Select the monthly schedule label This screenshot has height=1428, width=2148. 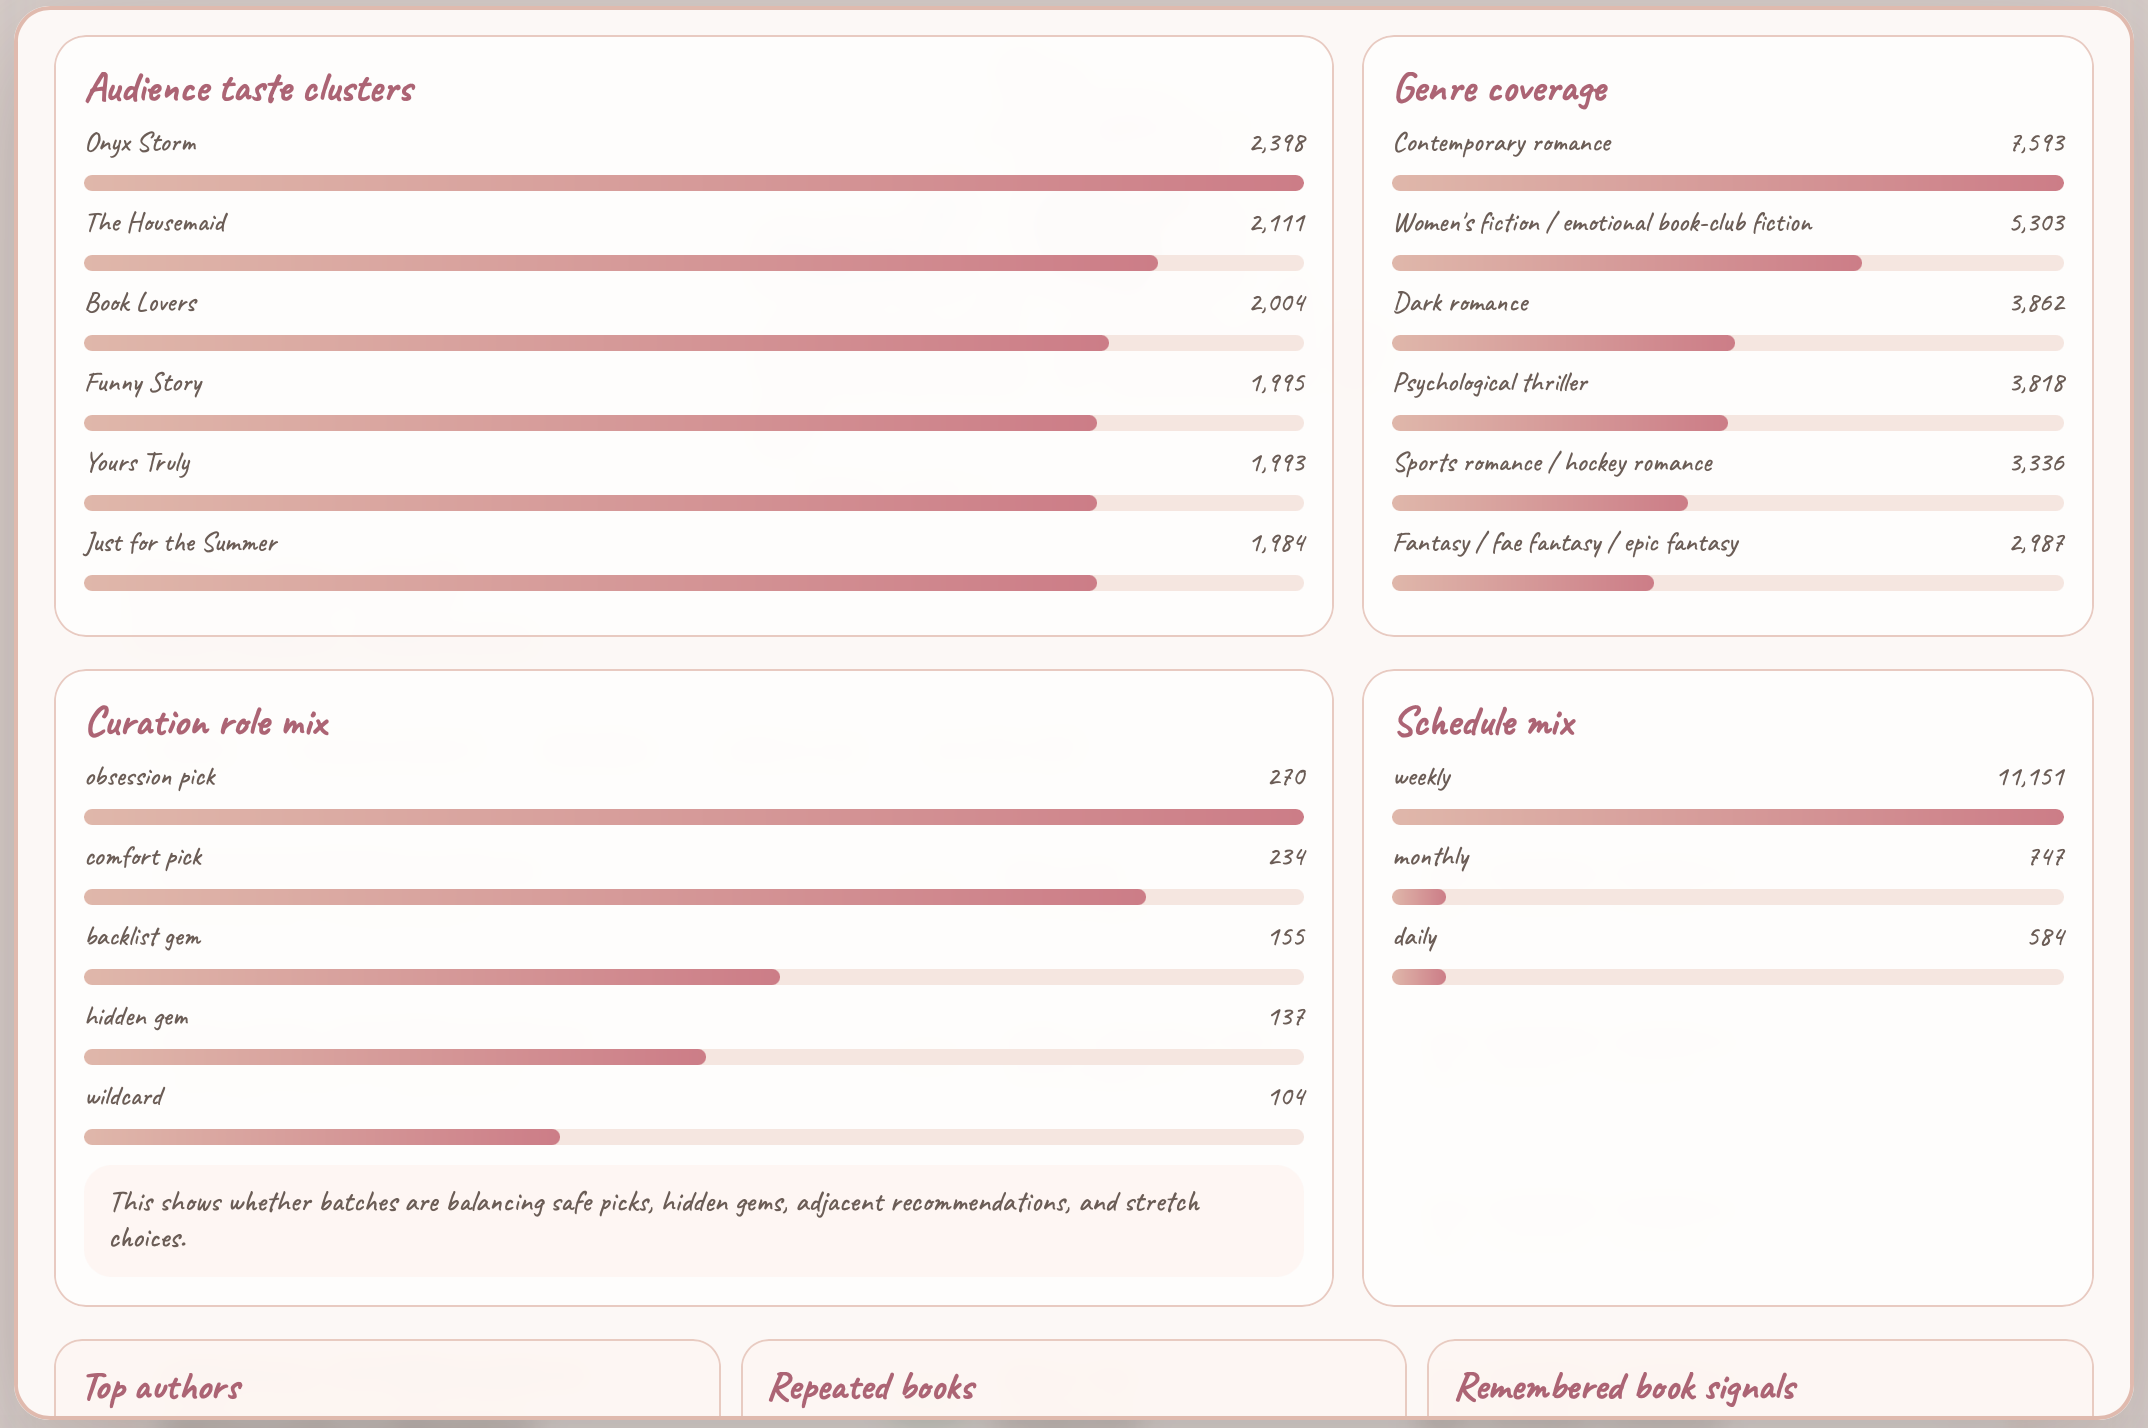[1432, 857]
